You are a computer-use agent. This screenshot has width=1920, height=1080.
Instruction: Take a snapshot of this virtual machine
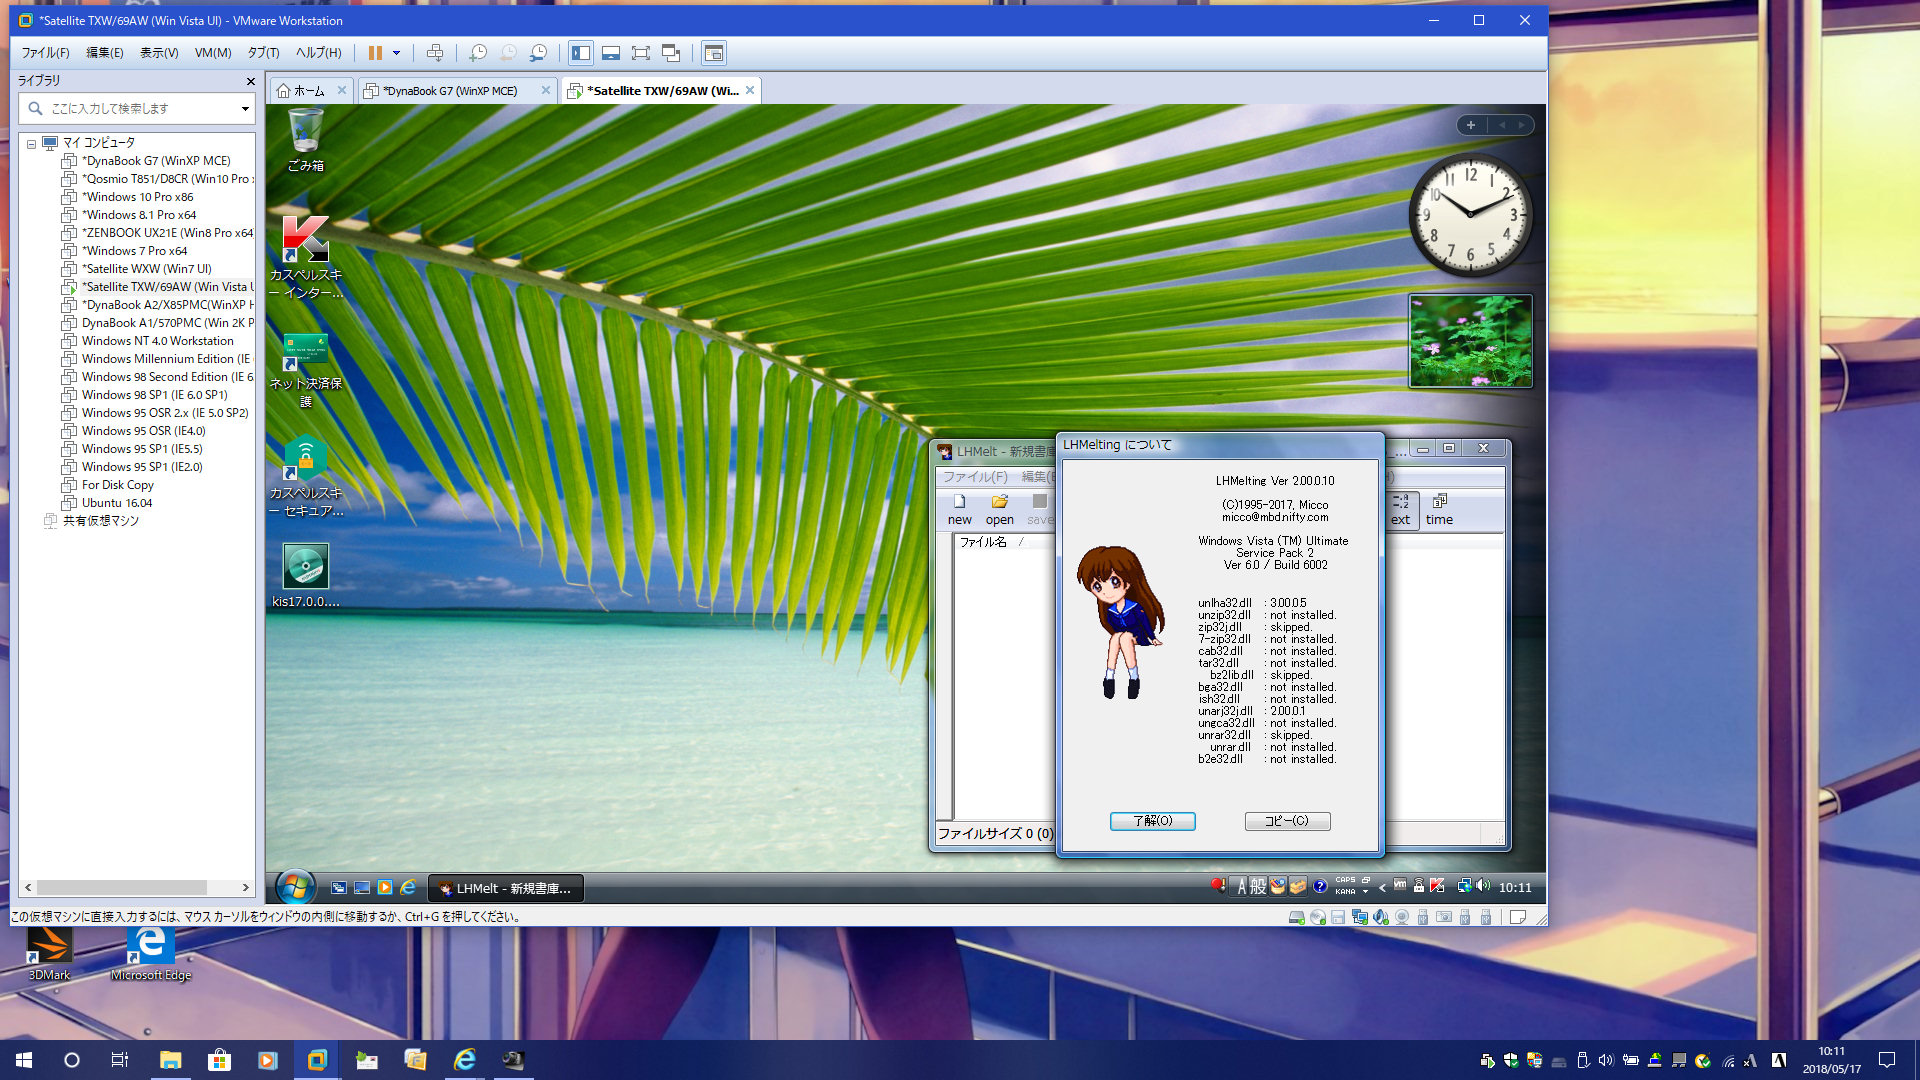(478, 53)
